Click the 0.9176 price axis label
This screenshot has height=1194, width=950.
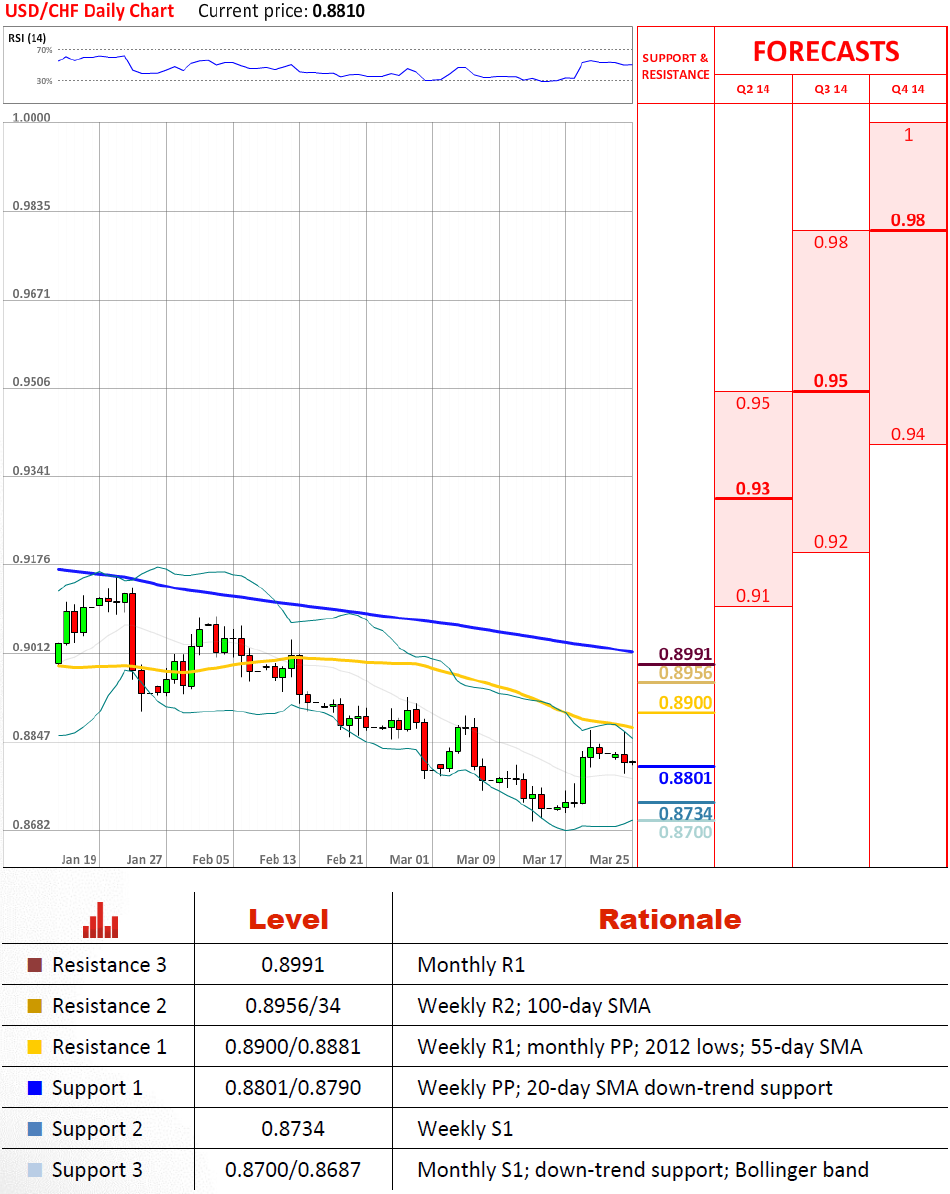[31, 559]
